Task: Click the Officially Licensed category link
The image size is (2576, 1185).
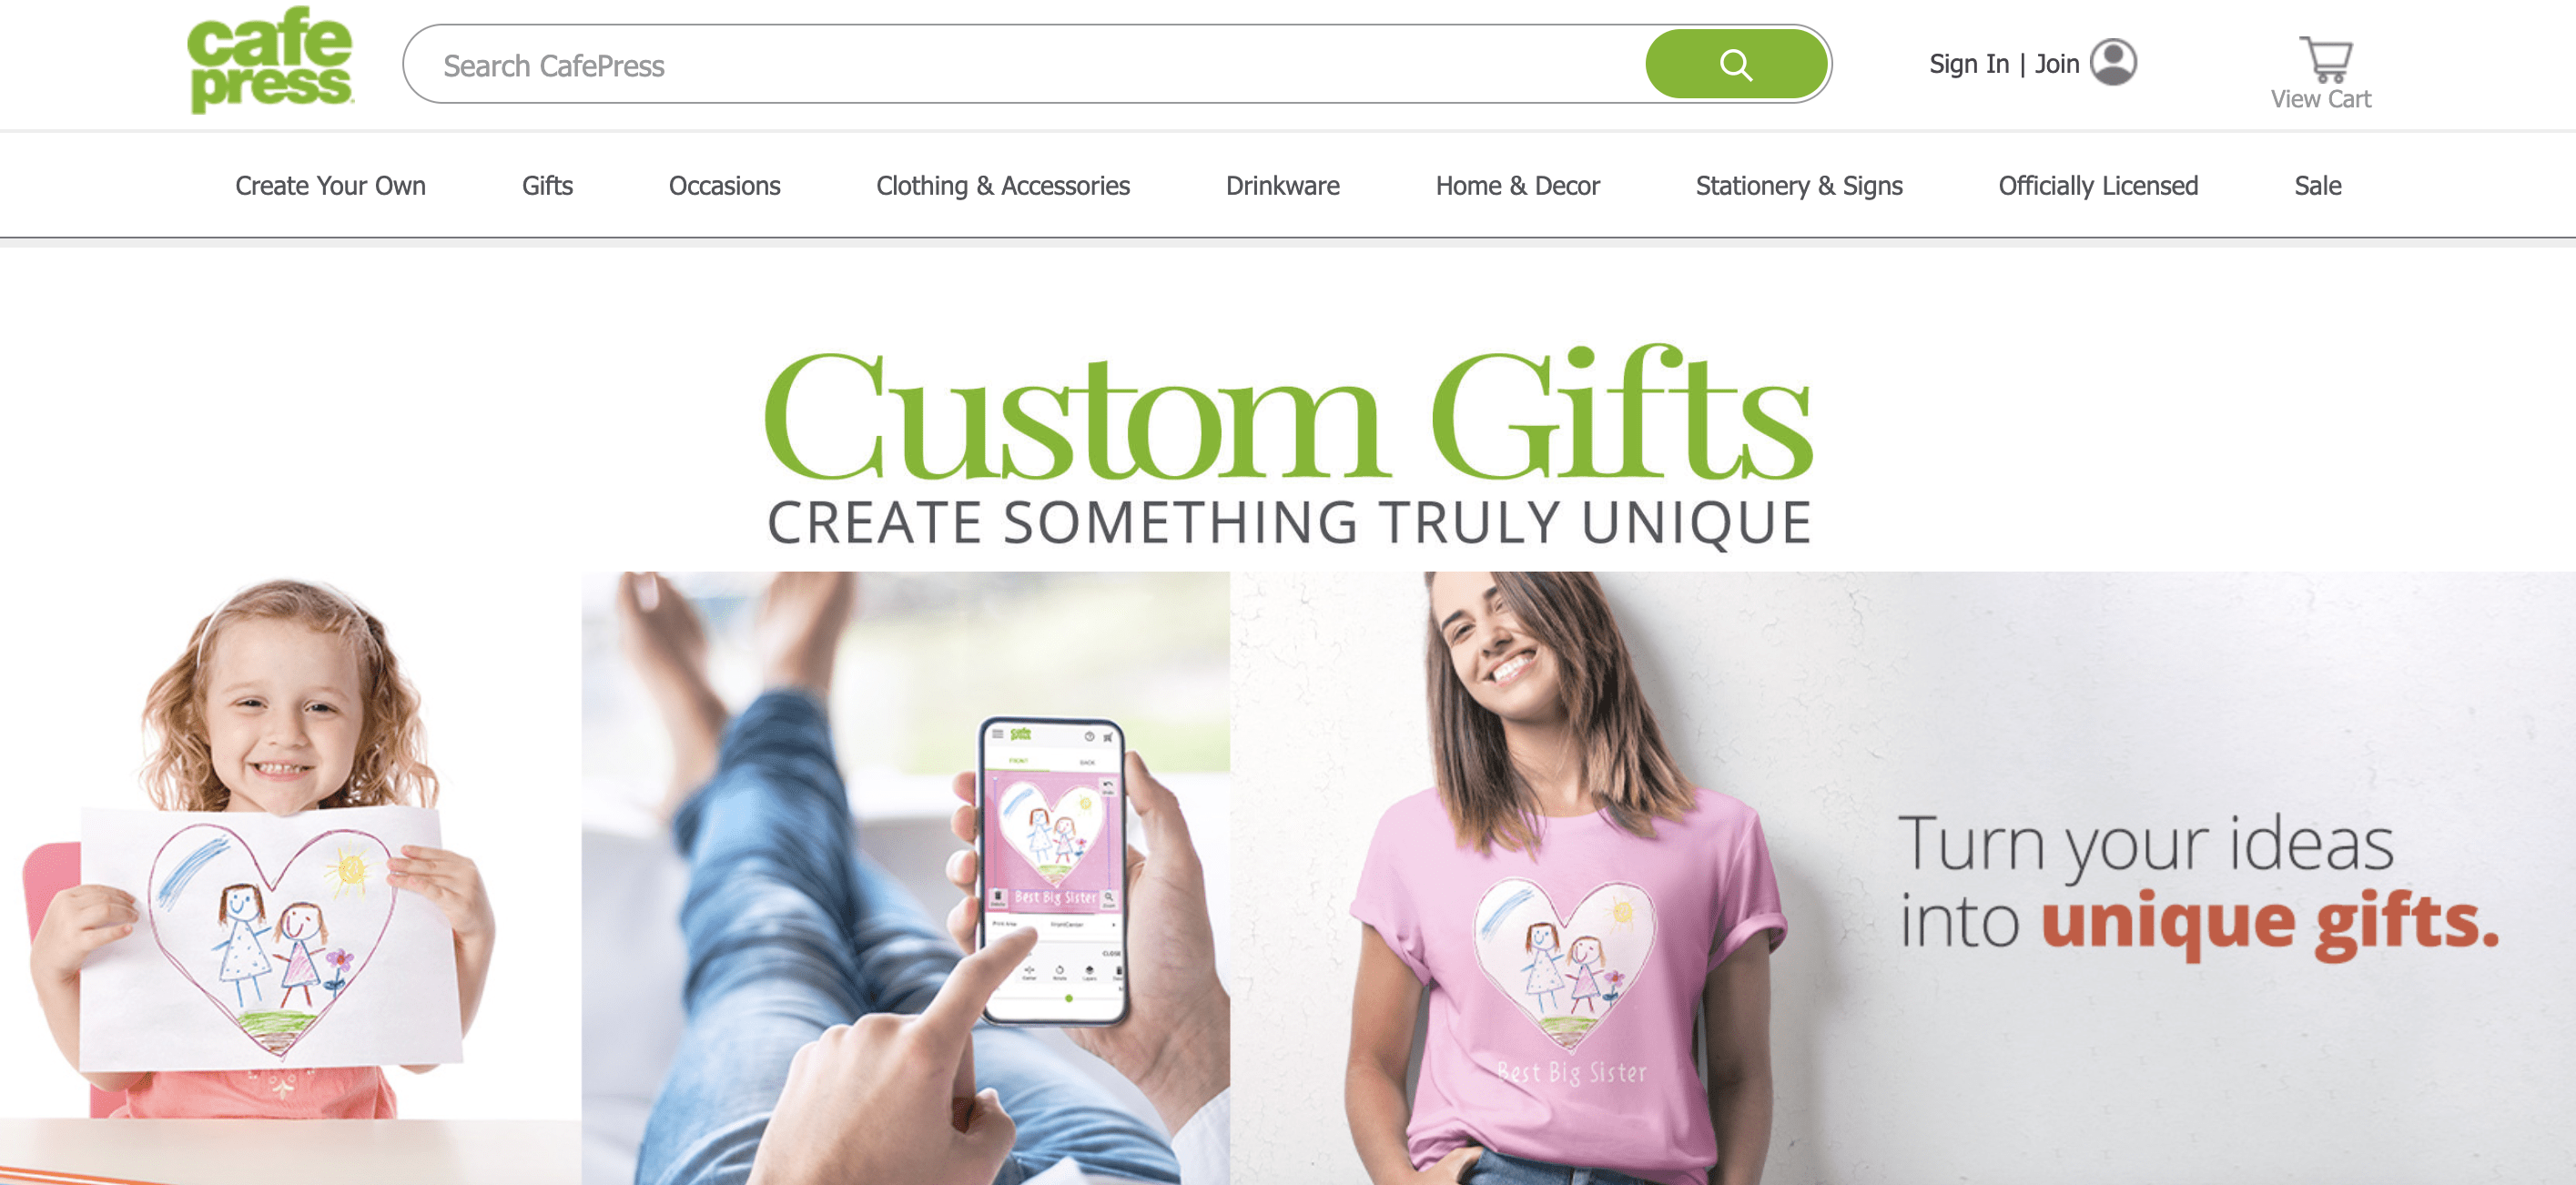Action: tap(2100, 184)
